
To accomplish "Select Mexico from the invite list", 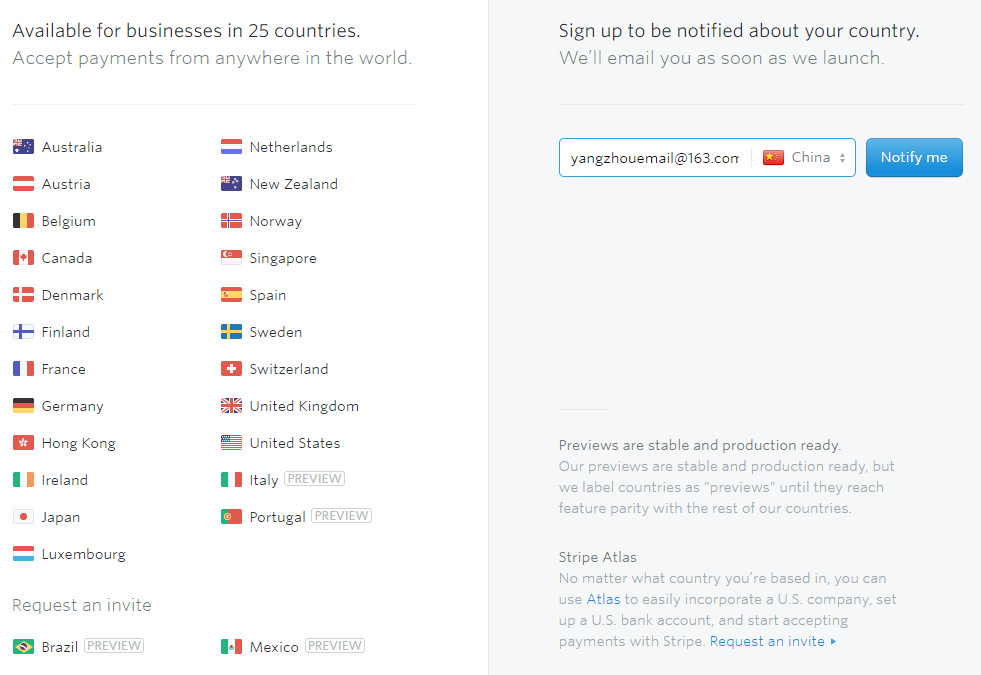I will point(274,647).
